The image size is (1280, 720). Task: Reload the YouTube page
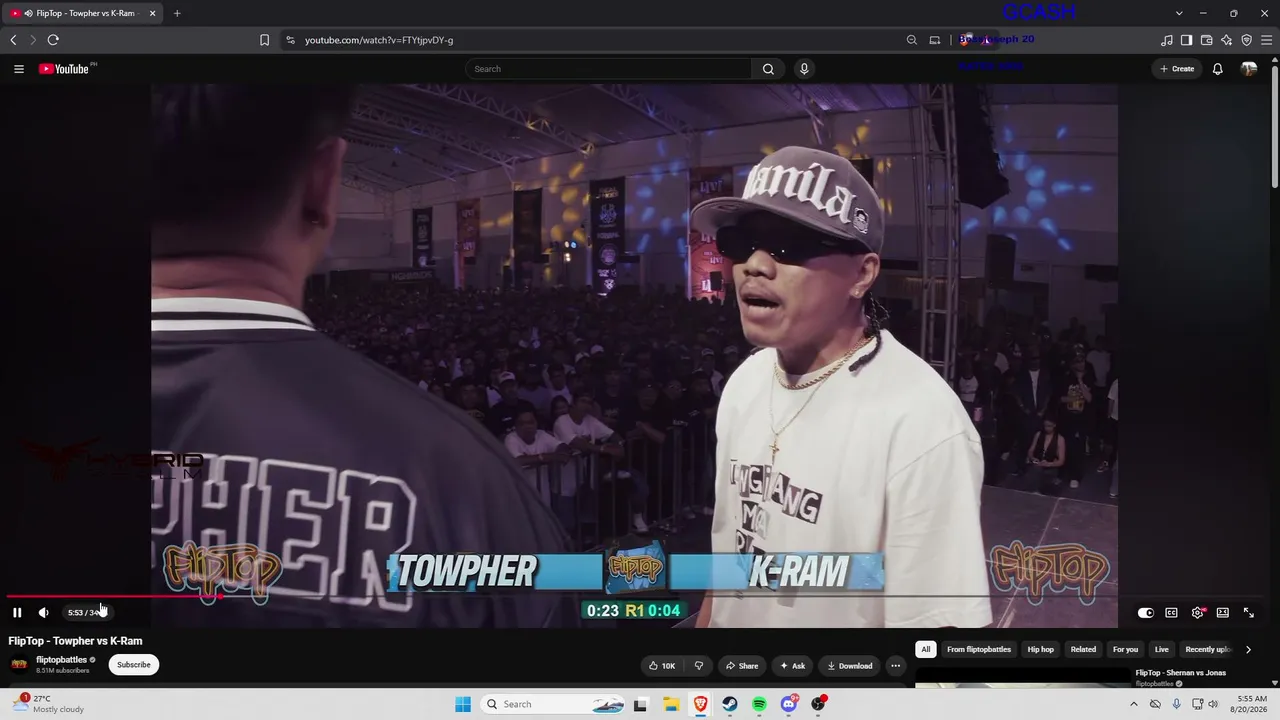[x=53, y=40]
